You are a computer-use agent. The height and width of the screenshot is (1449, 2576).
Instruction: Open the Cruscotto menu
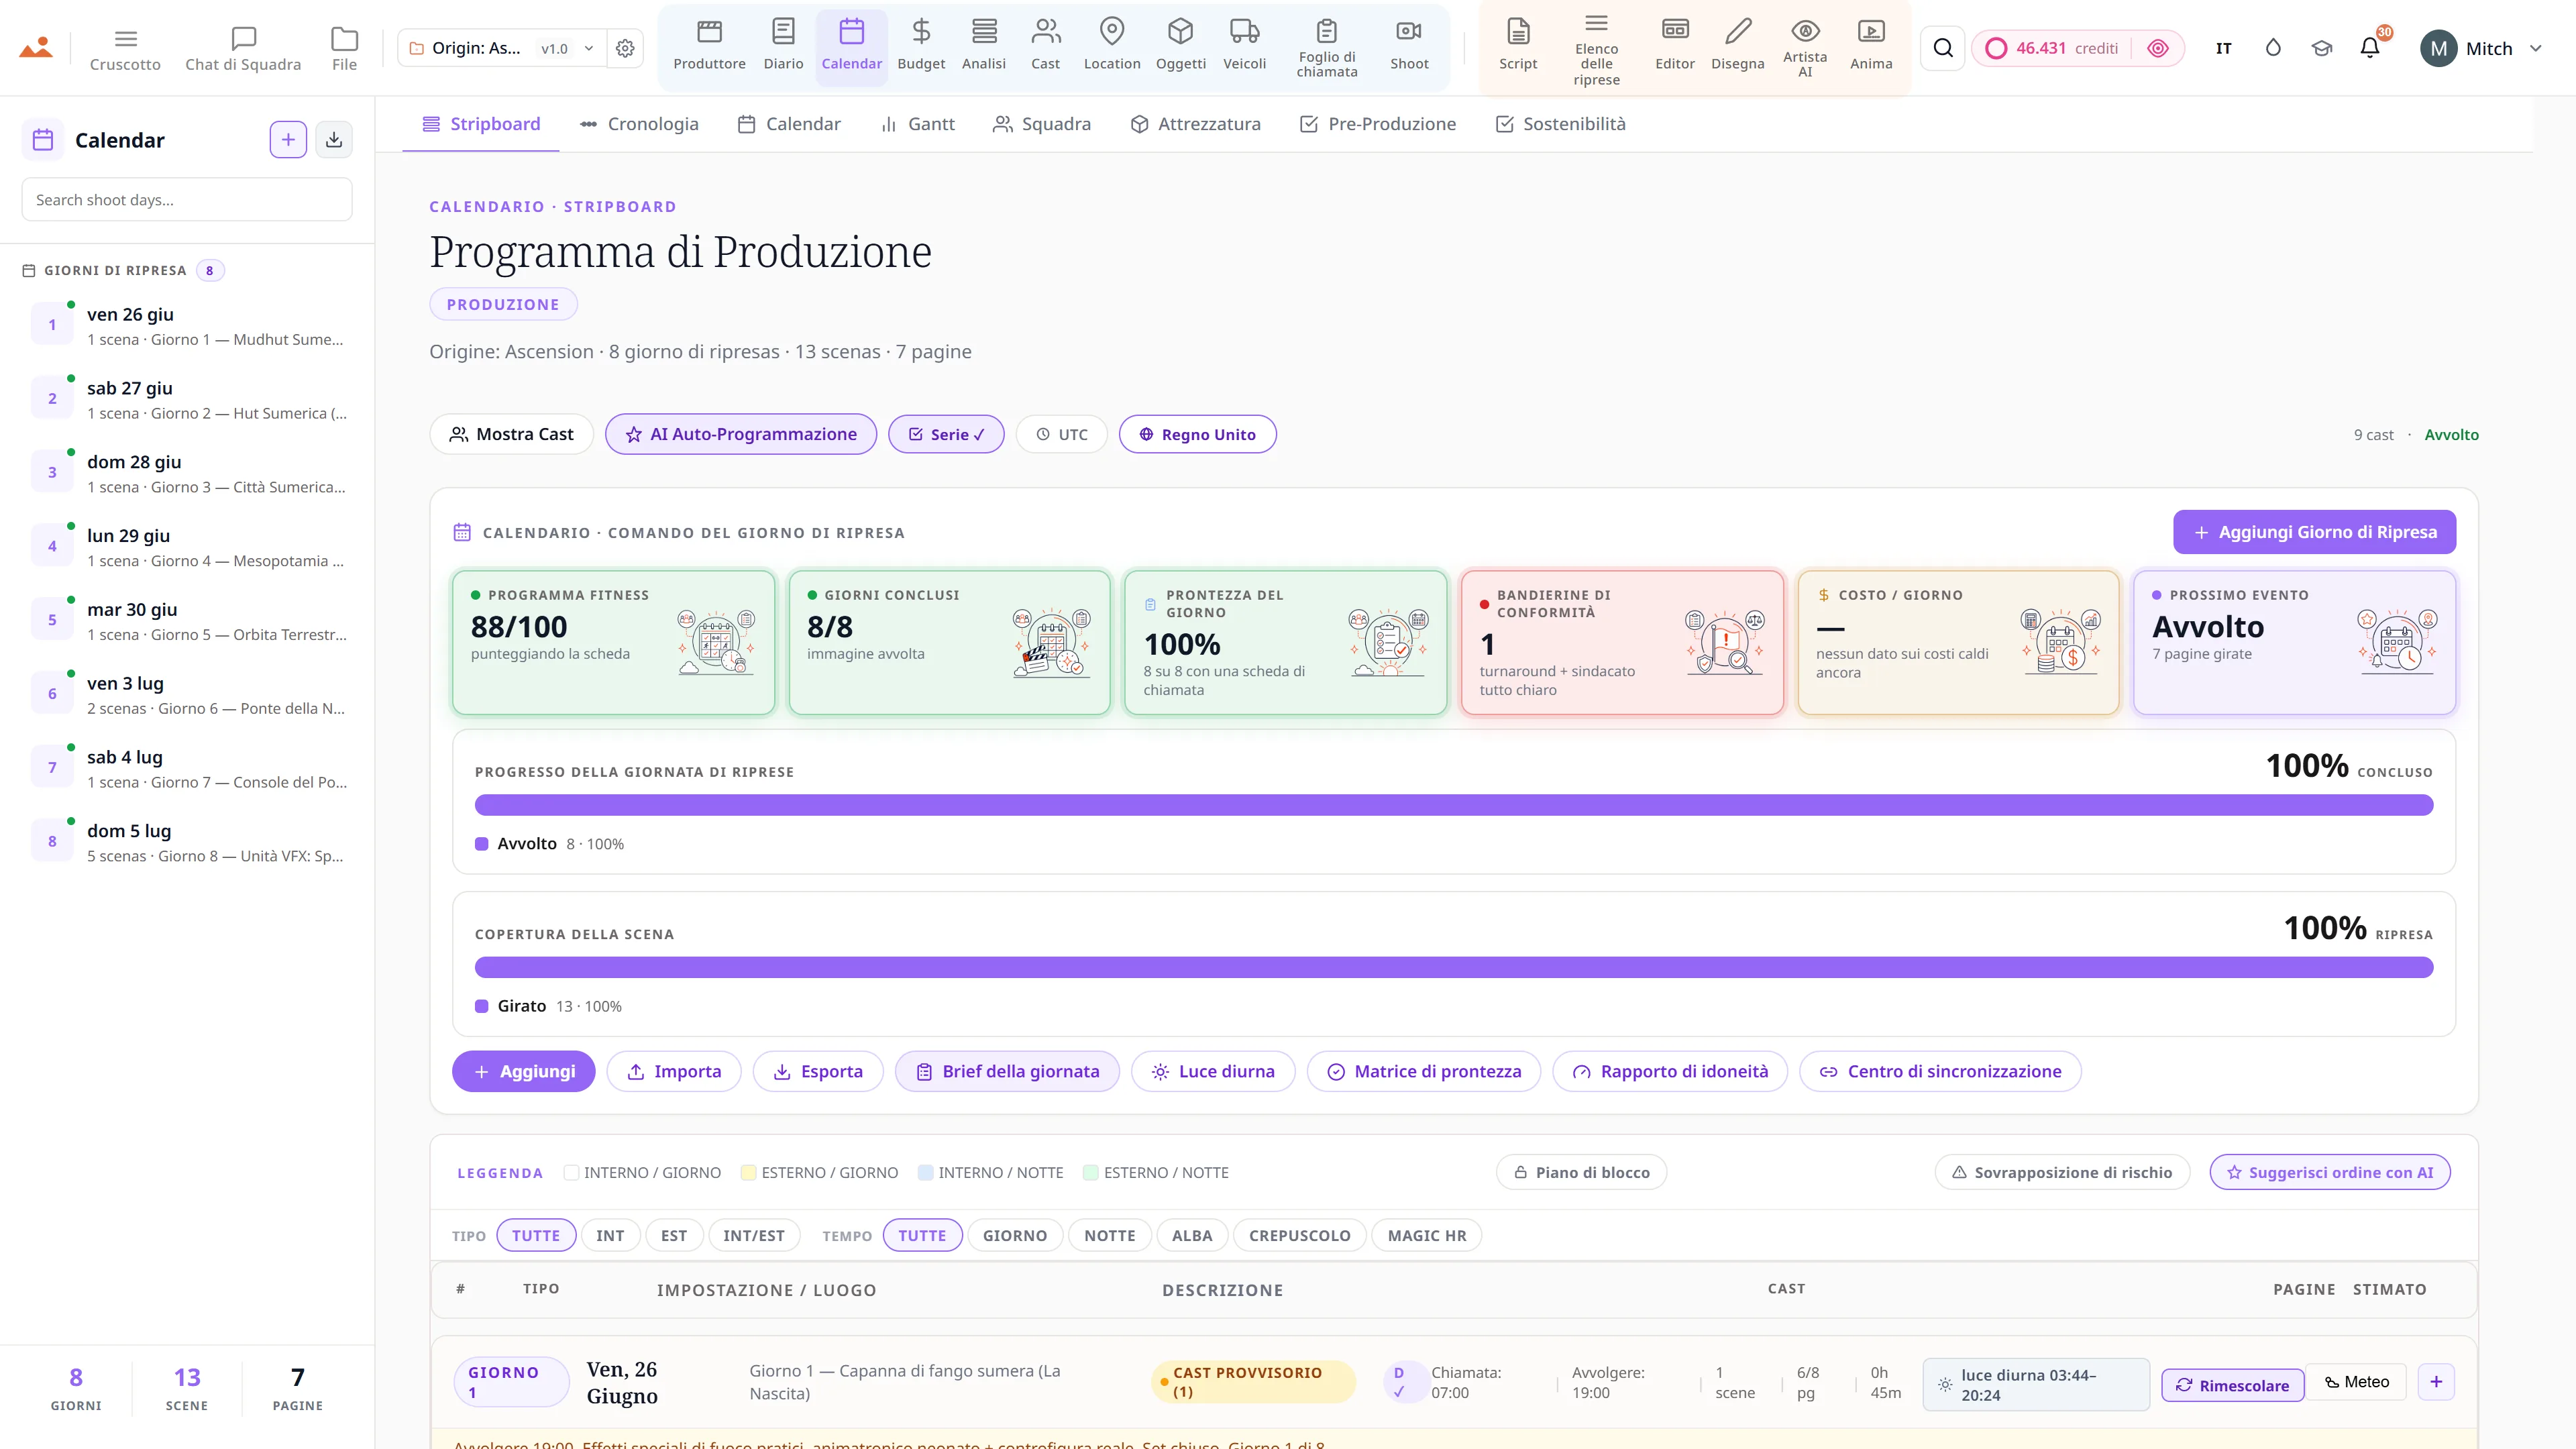pyautogui.click(x=125, y=48)
